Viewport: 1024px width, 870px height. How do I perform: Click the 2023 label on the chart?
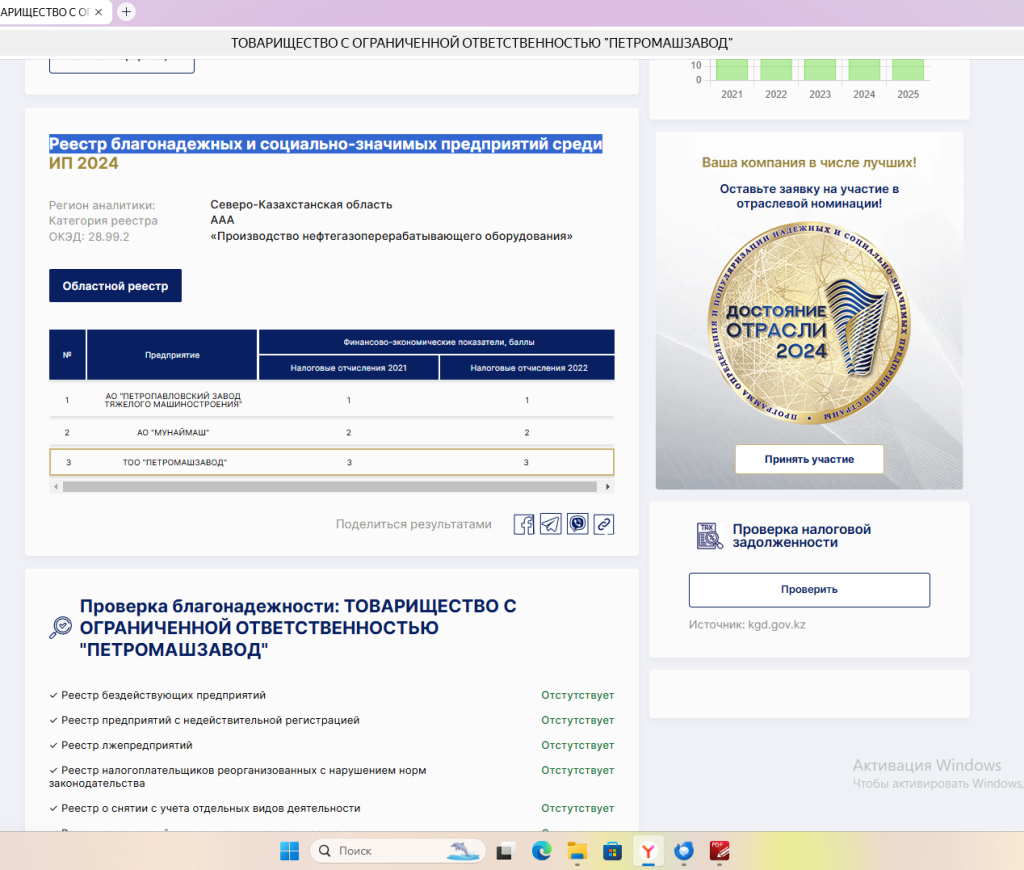[820, 94]
